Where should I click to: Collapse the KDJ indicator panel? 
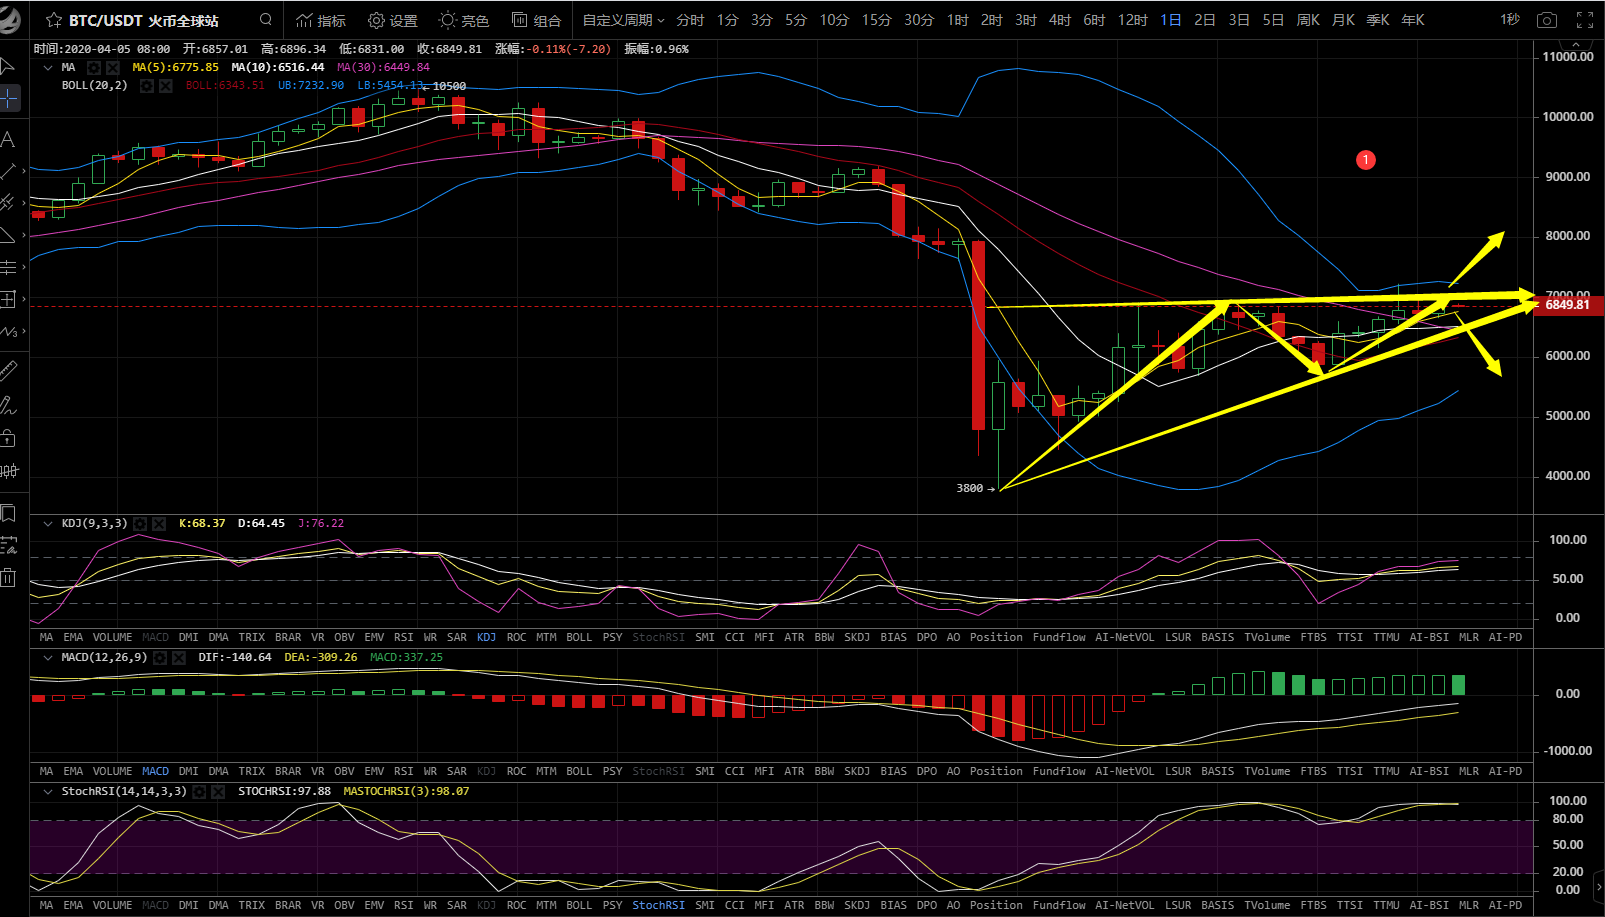tap(48, 524)
